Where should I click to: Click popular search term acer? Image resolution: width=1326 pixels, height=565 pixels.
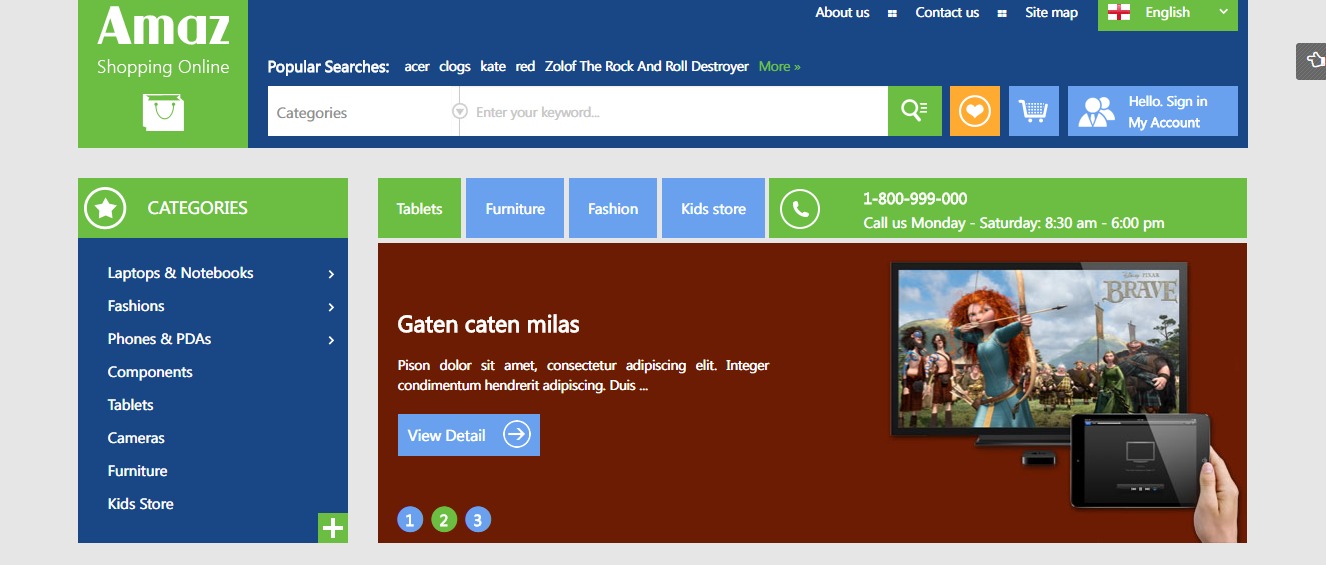(417, 66)
